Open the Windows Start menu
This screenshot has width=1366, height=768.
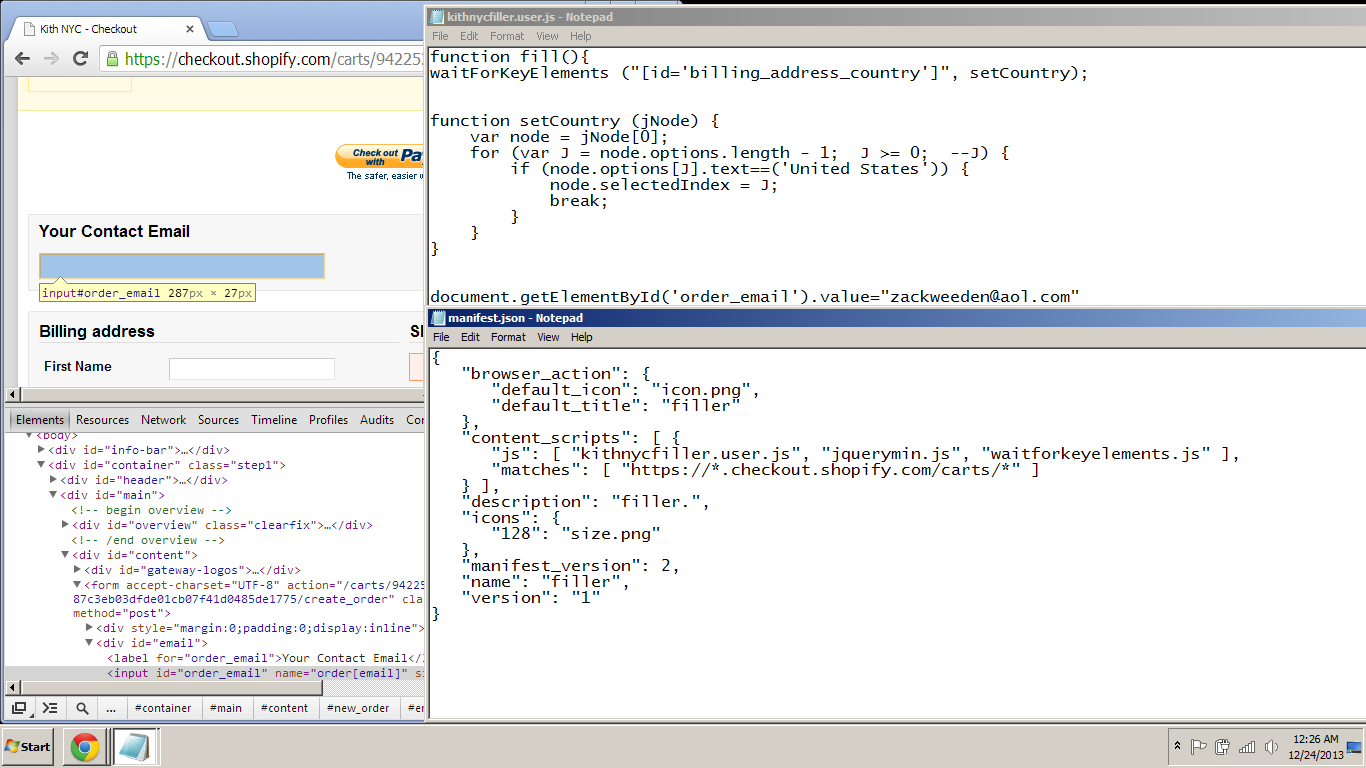(27, 747)
